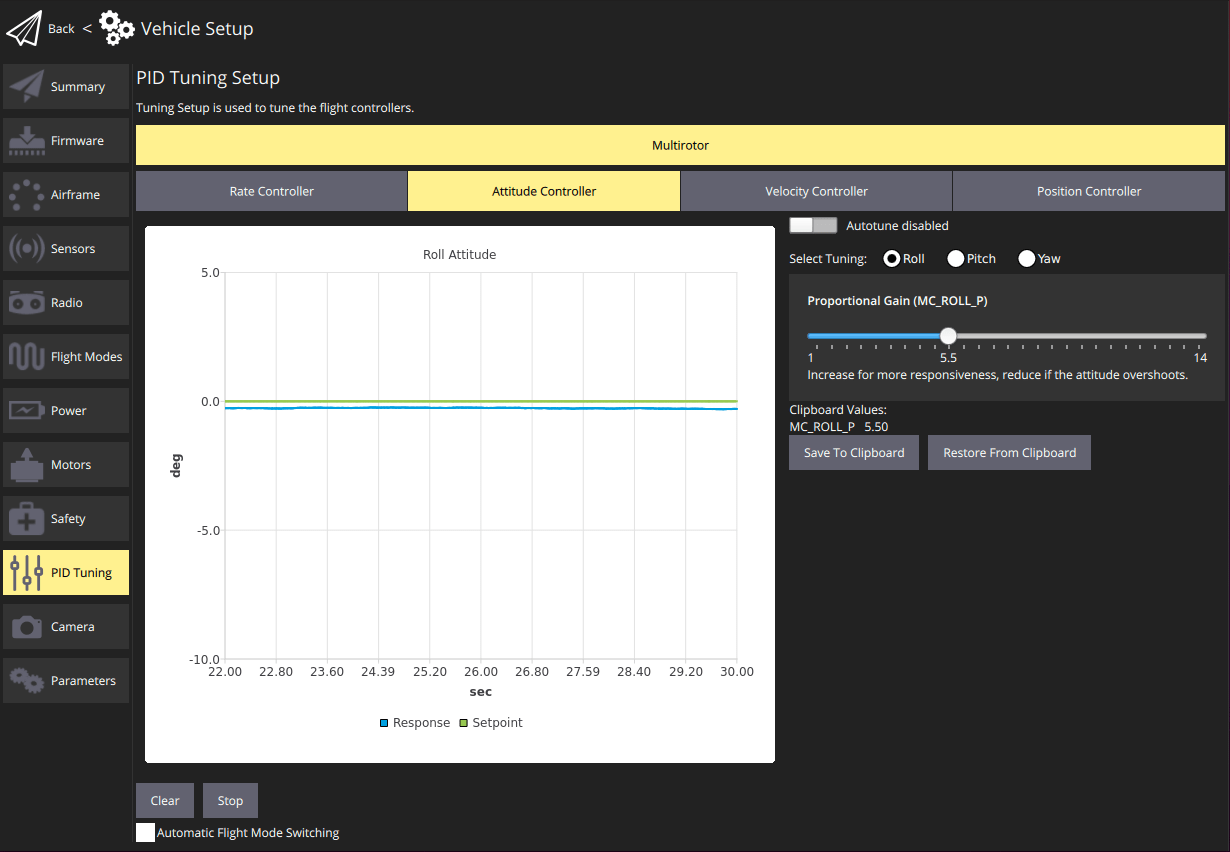Stop the chart recording
This screenshot has height=852, width=1230.
point(230,801)
